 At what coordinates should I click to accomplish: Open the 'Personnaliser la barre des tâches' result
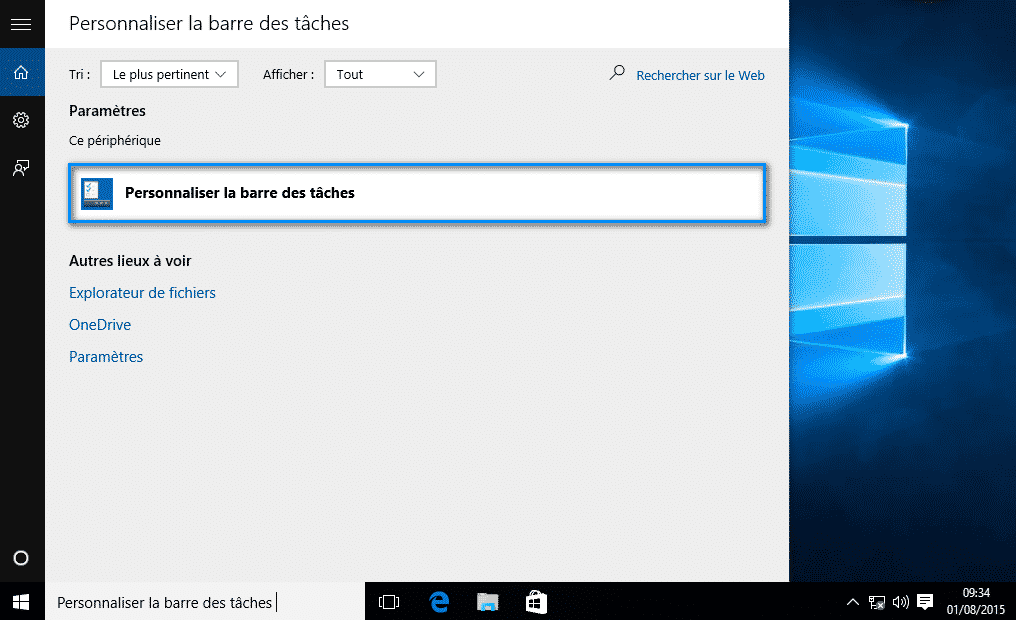click(x=417, y=193)
